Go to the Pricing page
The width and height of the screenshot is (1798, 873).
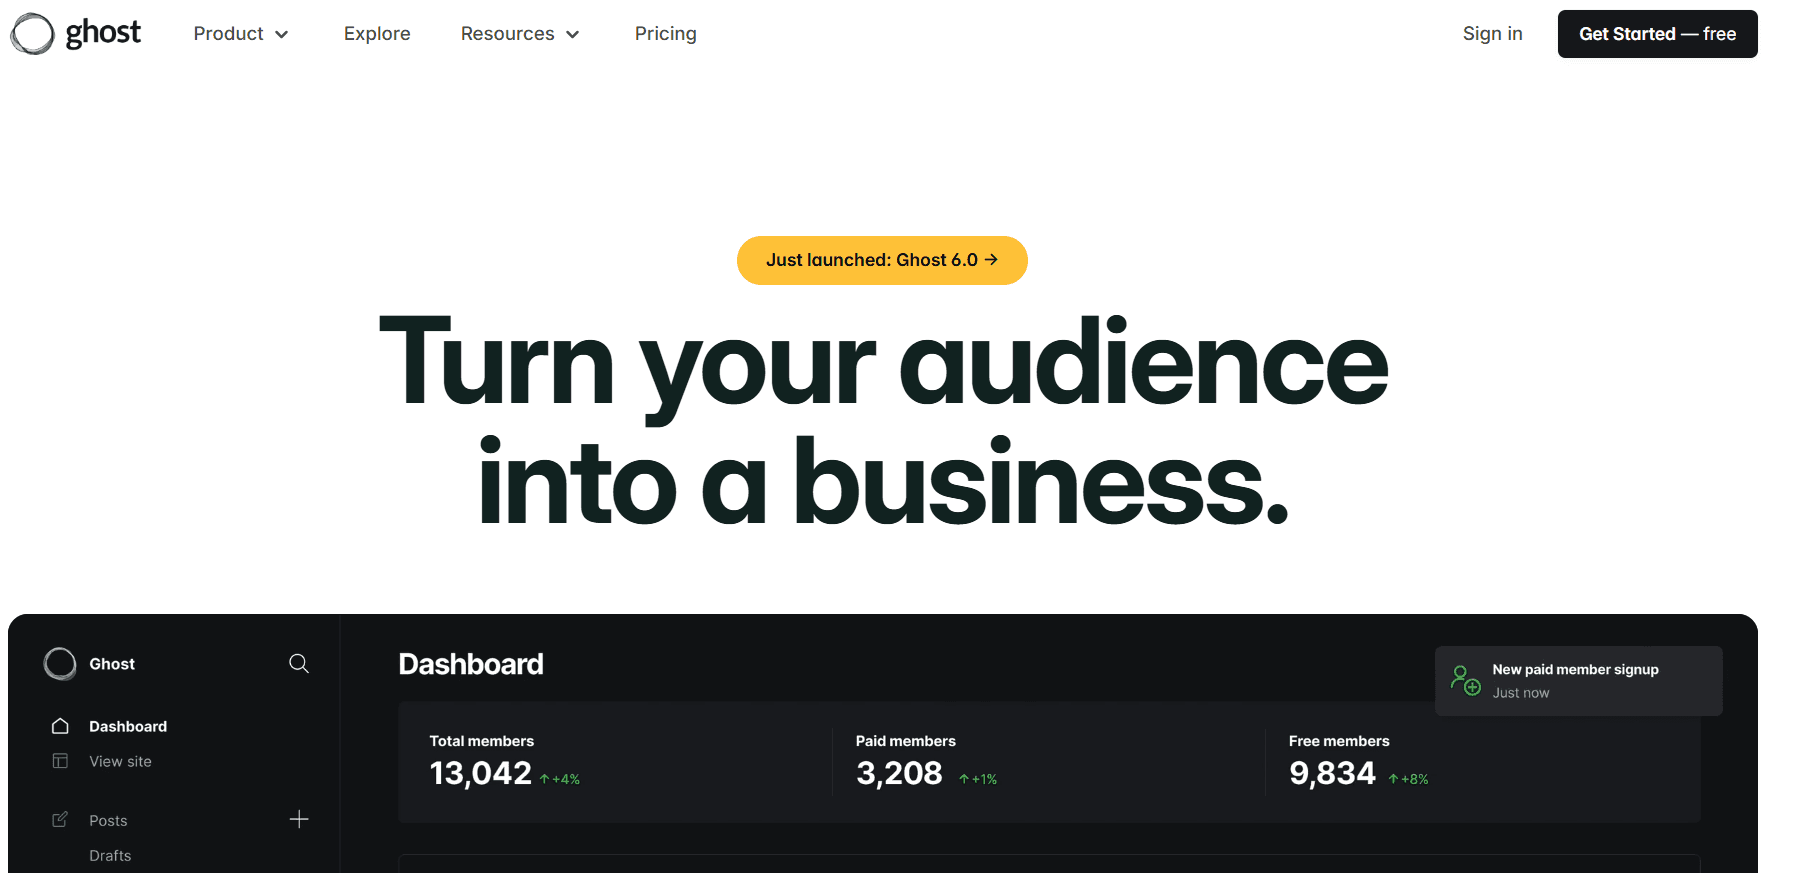pos(665,34)
